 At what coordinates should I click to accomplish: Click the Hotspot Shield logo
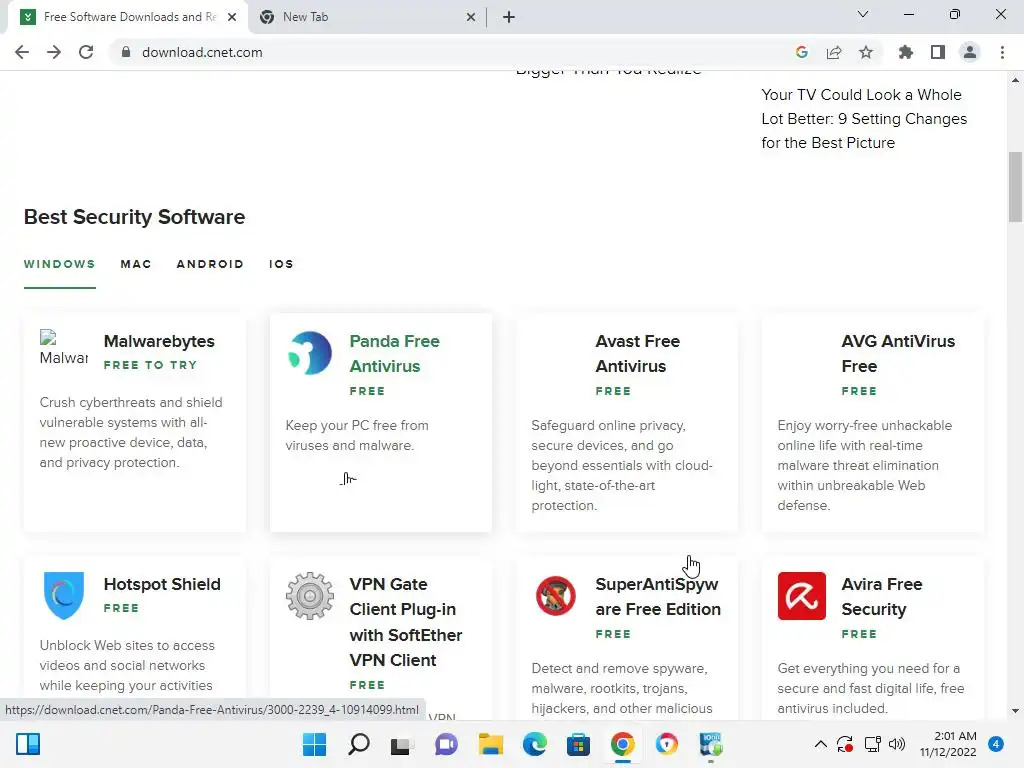(x=63, y=596)
